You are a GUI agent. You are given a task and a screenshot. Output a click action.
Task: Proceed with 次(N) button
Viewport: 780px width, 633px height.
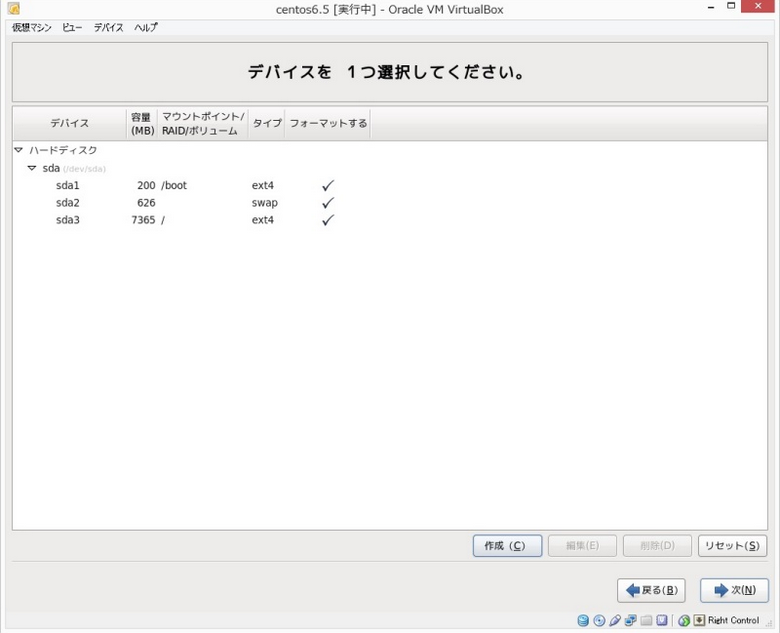pos(734,591)
